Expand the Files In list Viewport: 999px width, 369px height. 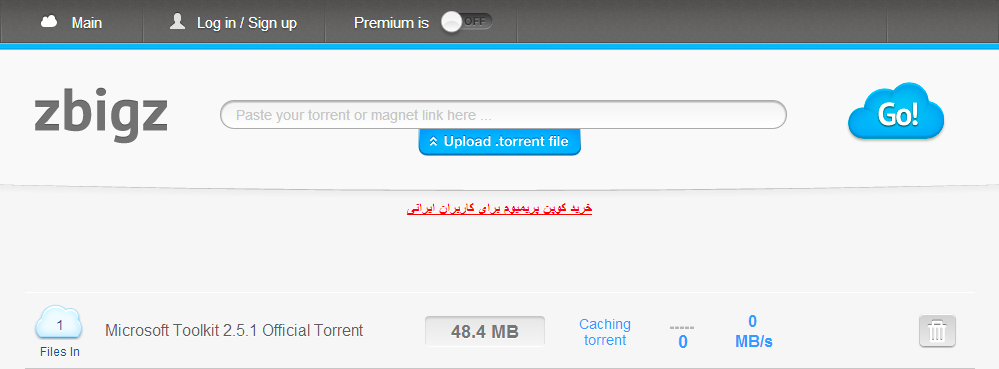tap(60, 351)
